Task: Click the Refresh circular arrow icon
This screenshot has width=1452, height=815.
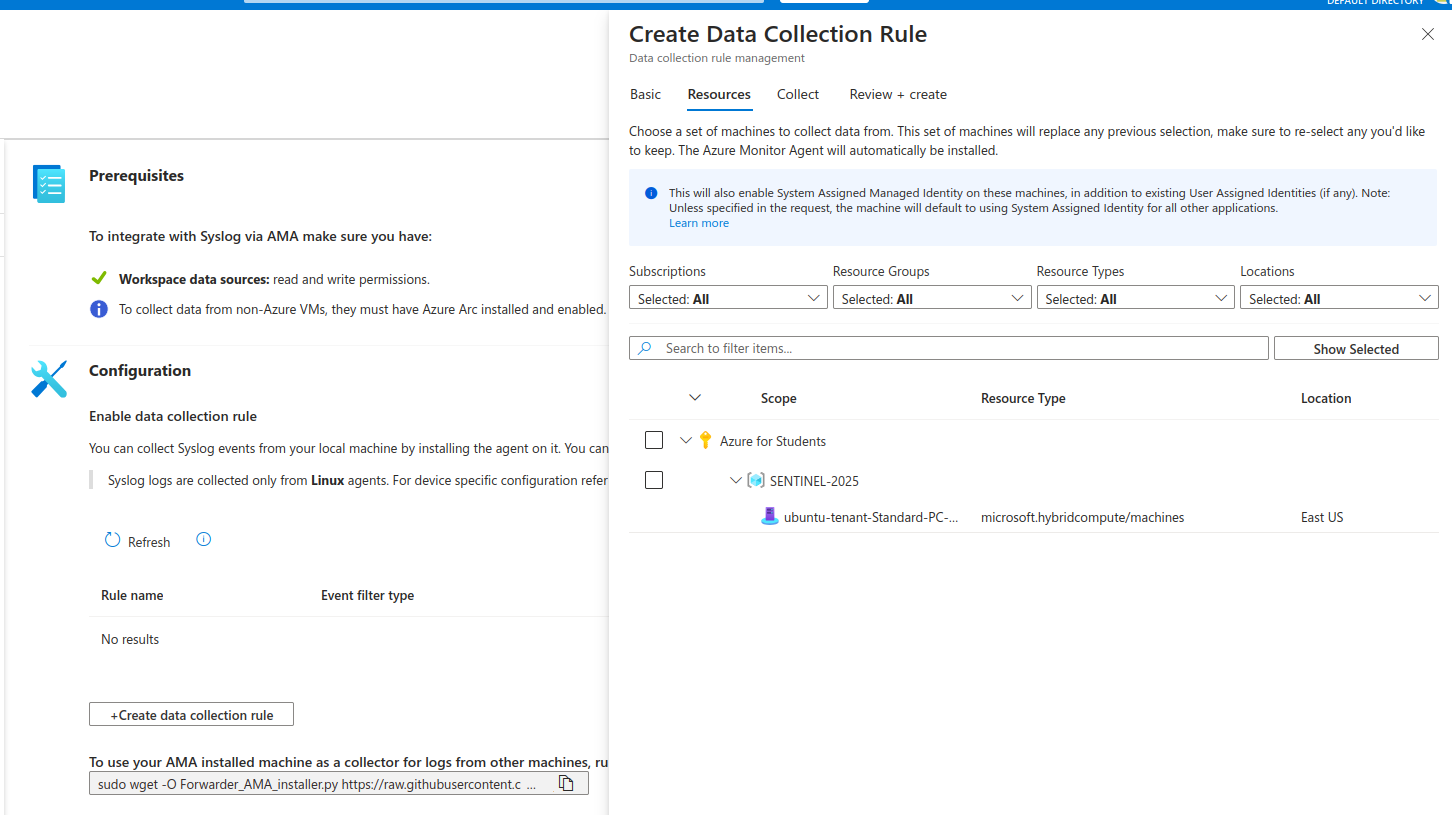Action: tap(113, 541)
